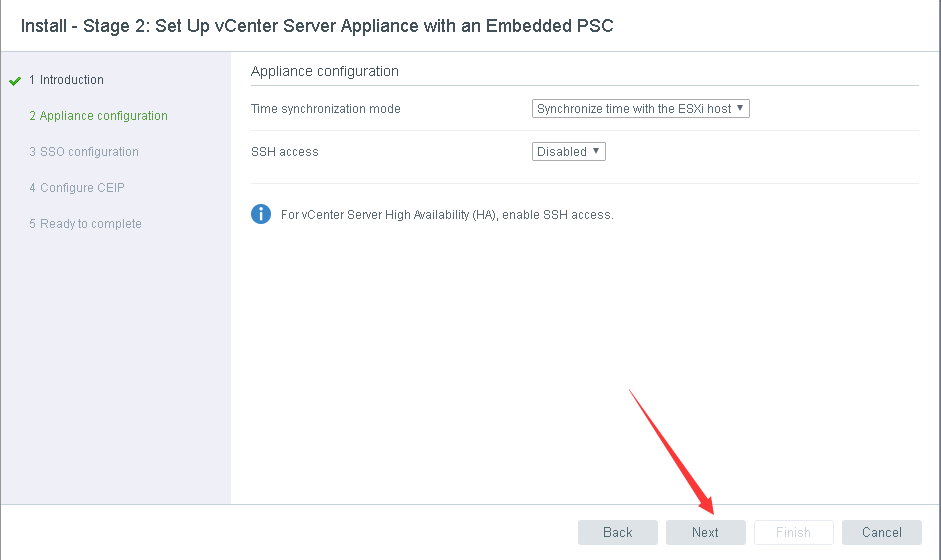Open the Time synchronization mode dropdown
The image size is (941, 560).
pyautogui.click(x=640, y=109)
